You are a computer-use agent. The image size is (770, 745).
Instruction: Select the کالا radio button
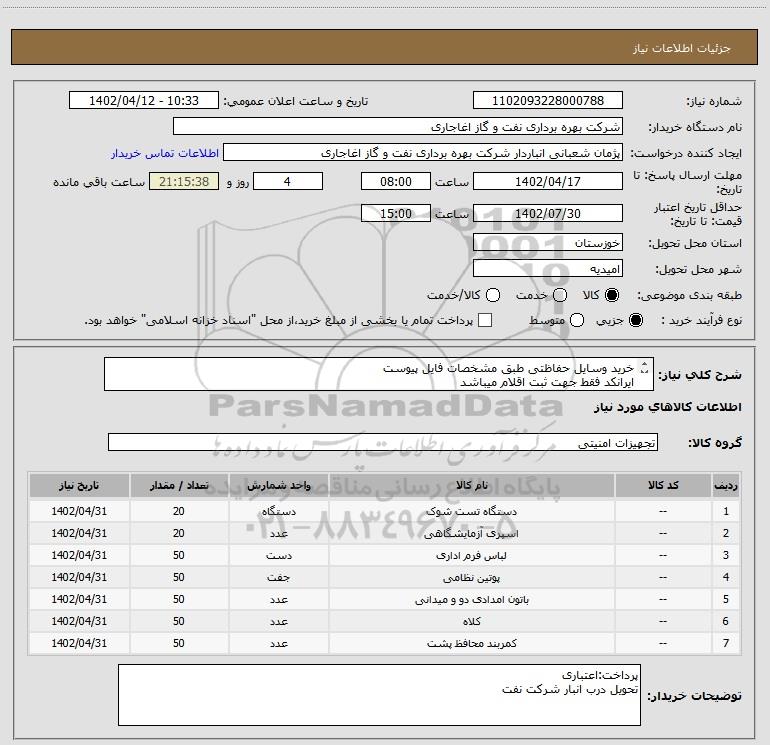612,295
